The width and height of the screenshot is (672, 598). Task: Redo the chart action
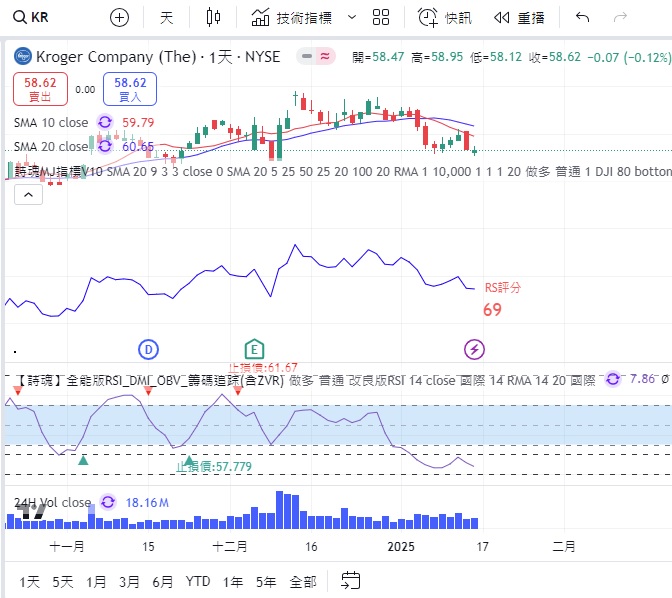point(620,18)
